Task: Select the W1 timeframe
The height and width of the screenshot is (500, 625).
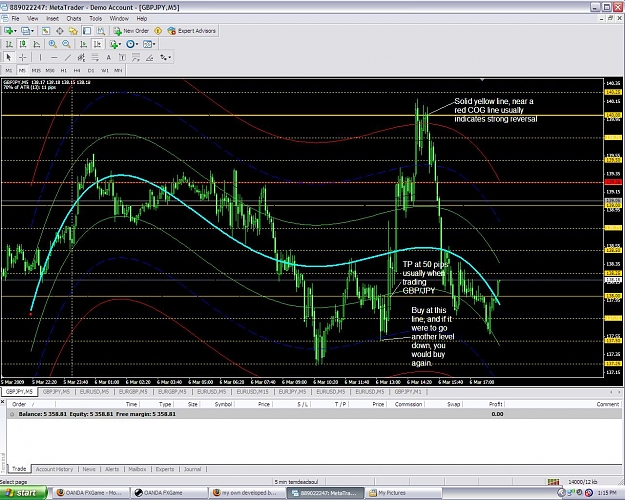Action: [x=104, y=71]
